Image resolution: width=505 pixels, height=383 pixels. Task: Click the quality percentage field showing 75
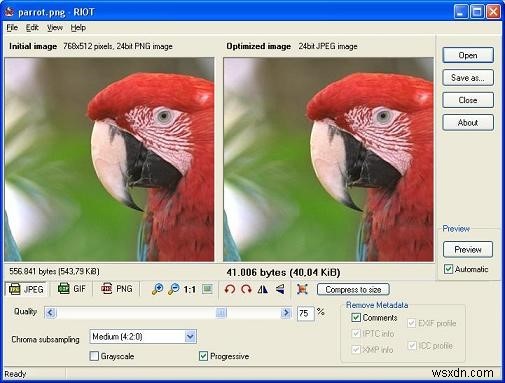point(305,313)
